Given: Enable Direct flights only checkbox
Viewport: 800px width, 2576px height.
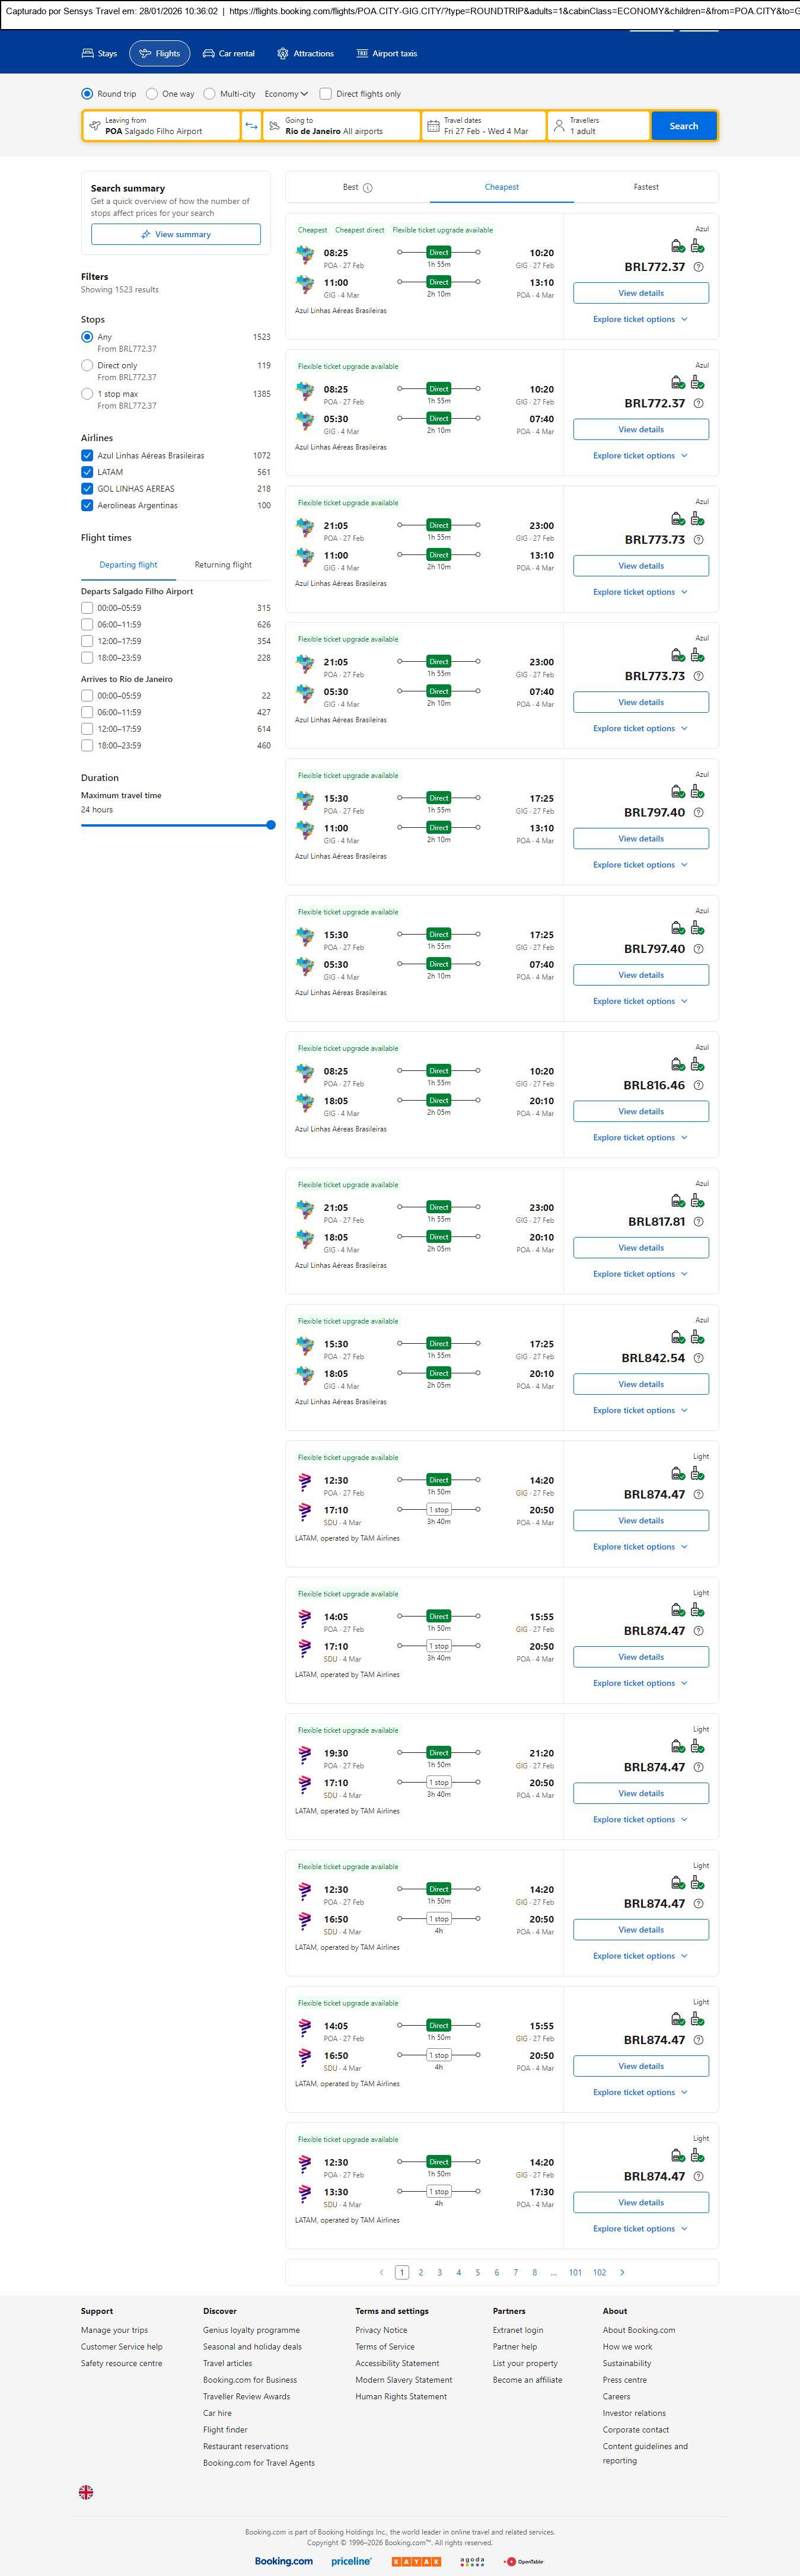Looking at the screenshot, I should 325,94.
